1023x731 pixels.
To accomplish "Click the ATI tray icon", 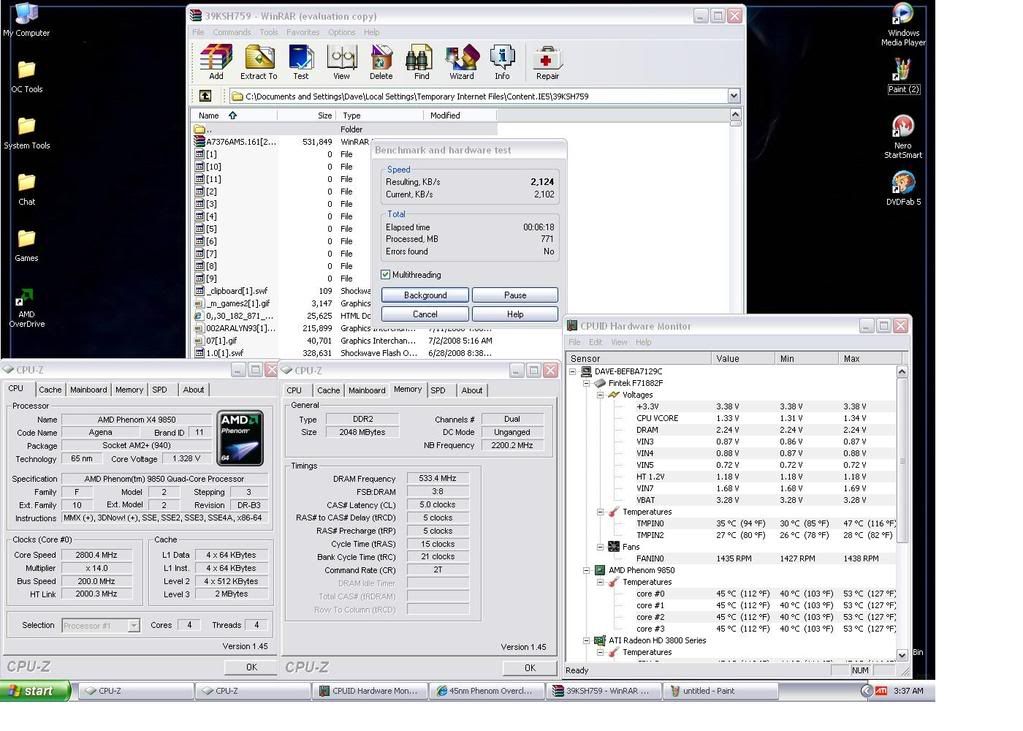I will 881,691.
